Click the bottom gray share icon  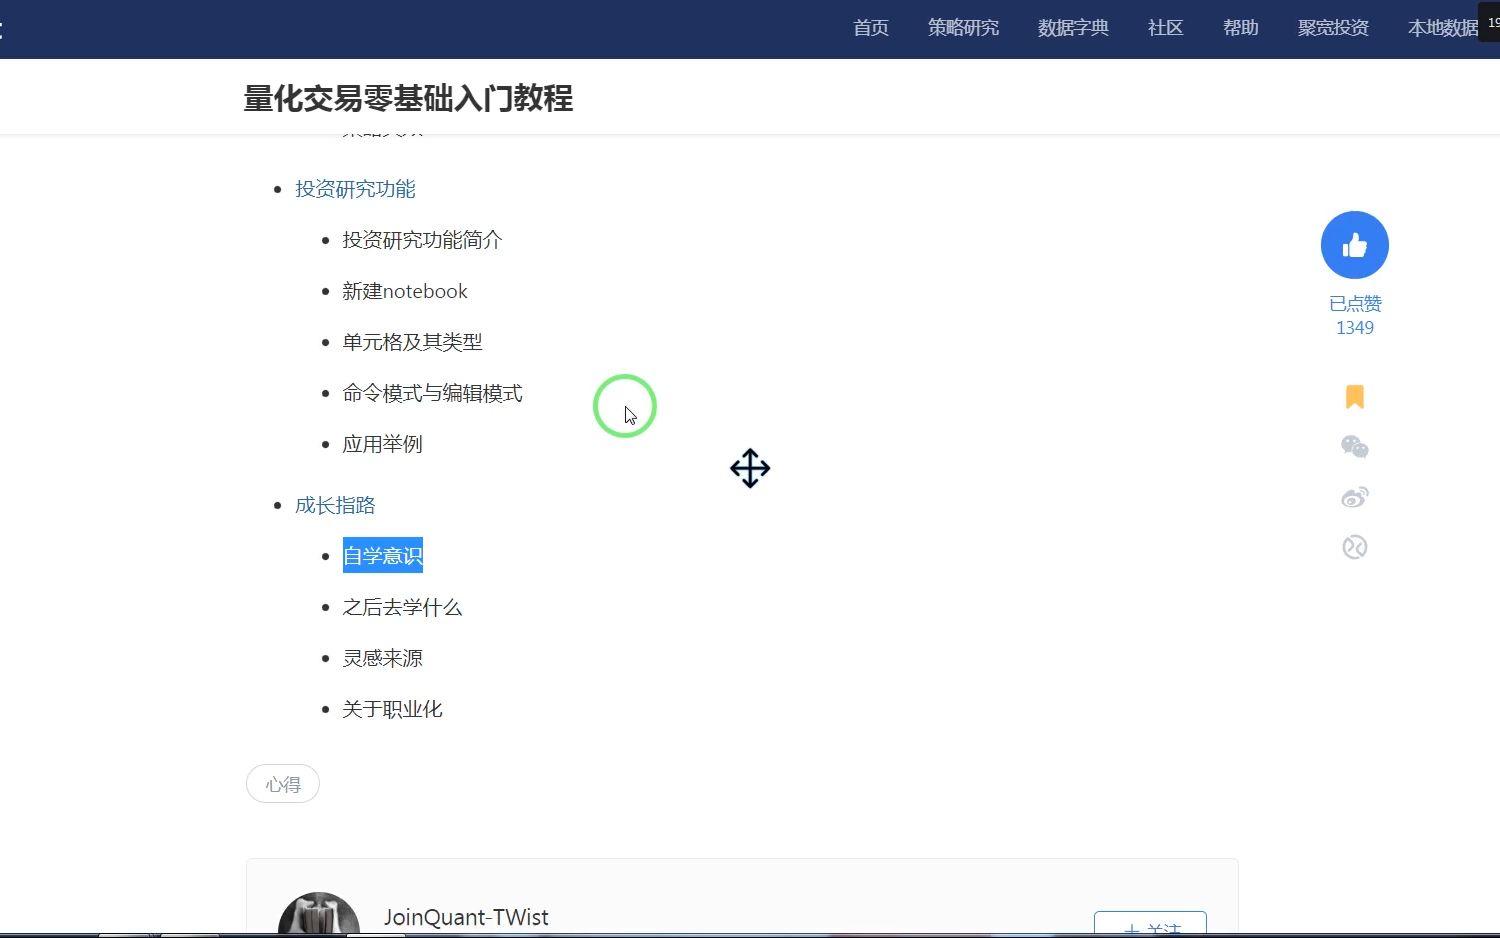point(1354,547)
